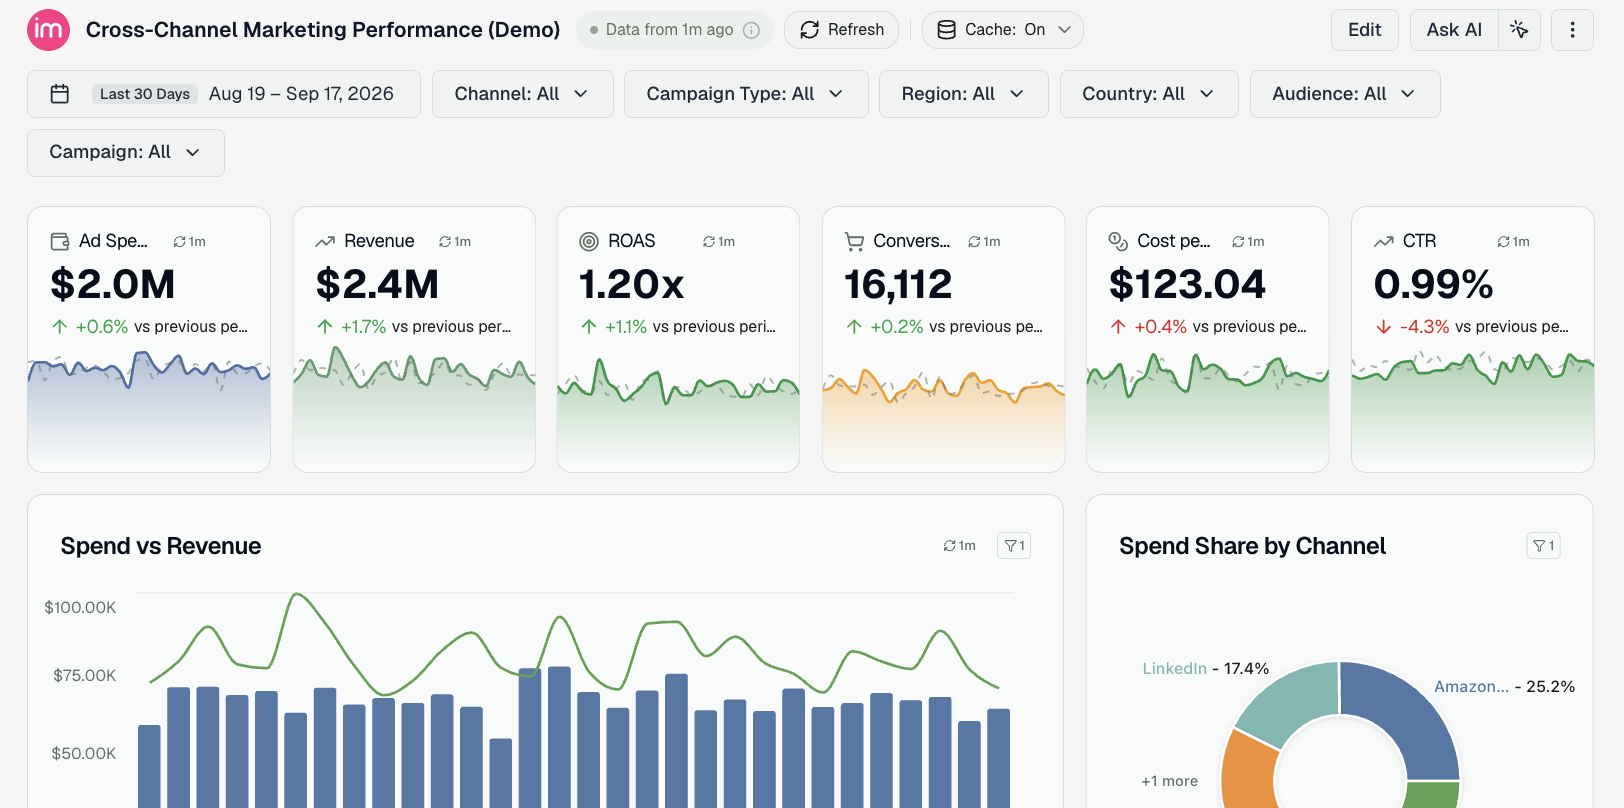Click the ROAS card refresh indicator
1624x808 pixels.
[x=718, y=242]
